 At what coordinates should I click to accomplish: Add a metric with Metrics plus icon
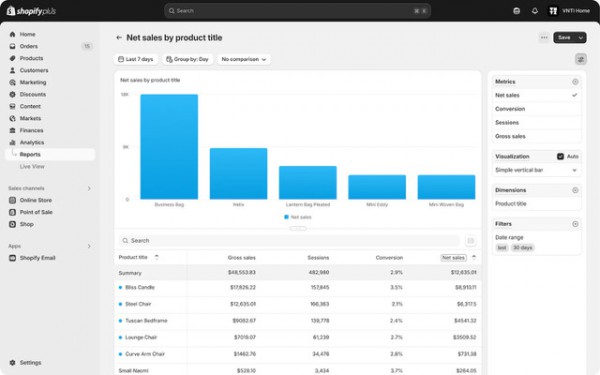point(575,82)
